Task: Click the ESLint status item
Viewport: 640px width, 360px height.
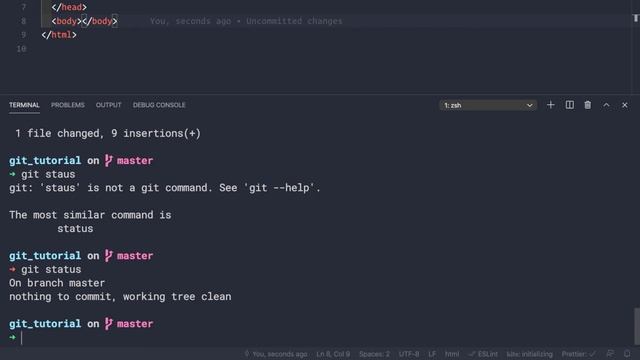Action: 483,354
